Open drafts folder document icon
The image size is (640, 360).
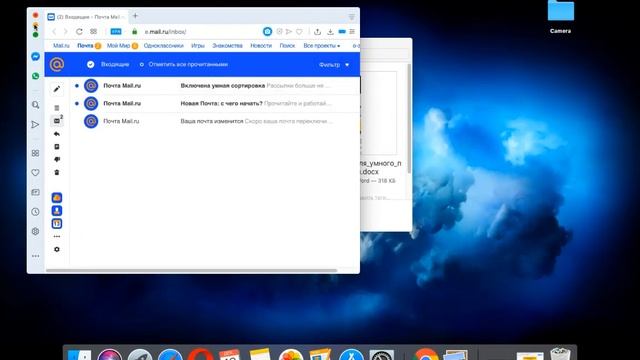click(x=57, y=147)
